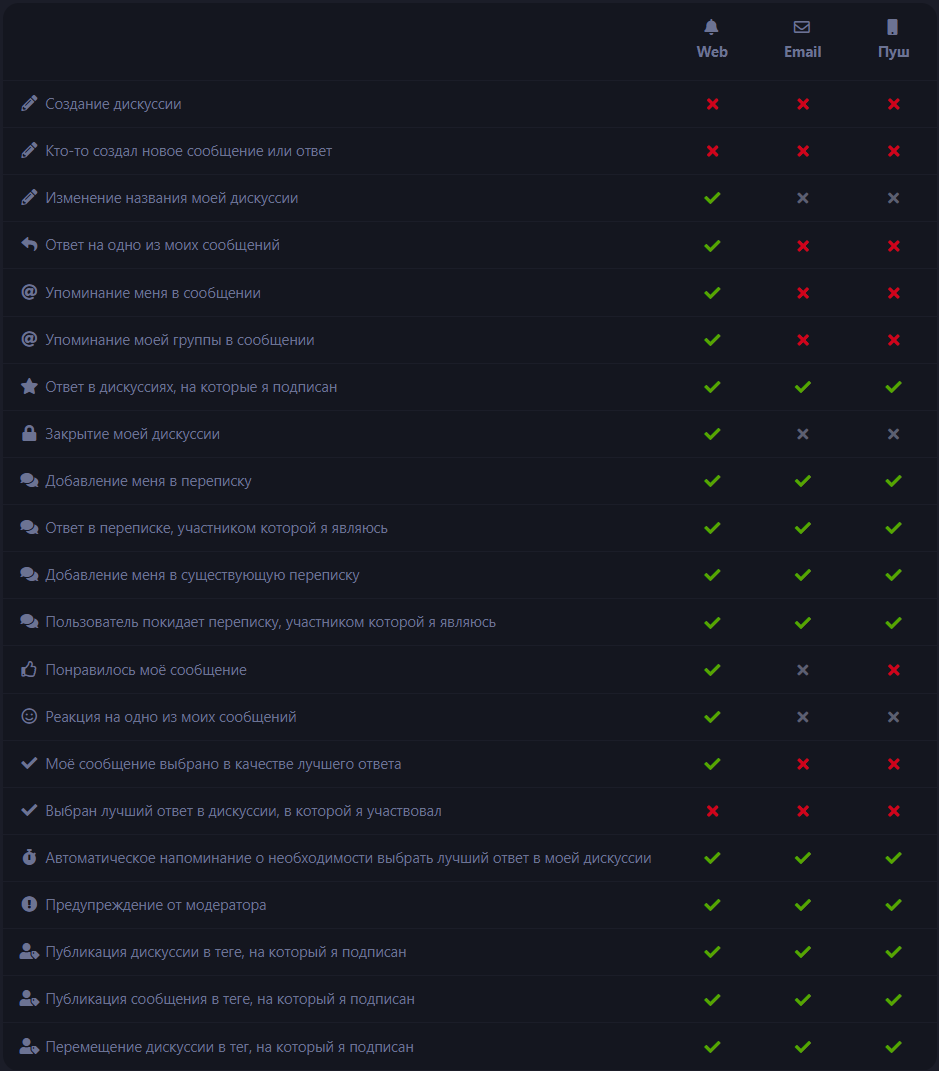This screenshot has height=1071, width=939.
Task: Toggle Push for Понравилось моё сообщение
Action: (x=893, y=669)
